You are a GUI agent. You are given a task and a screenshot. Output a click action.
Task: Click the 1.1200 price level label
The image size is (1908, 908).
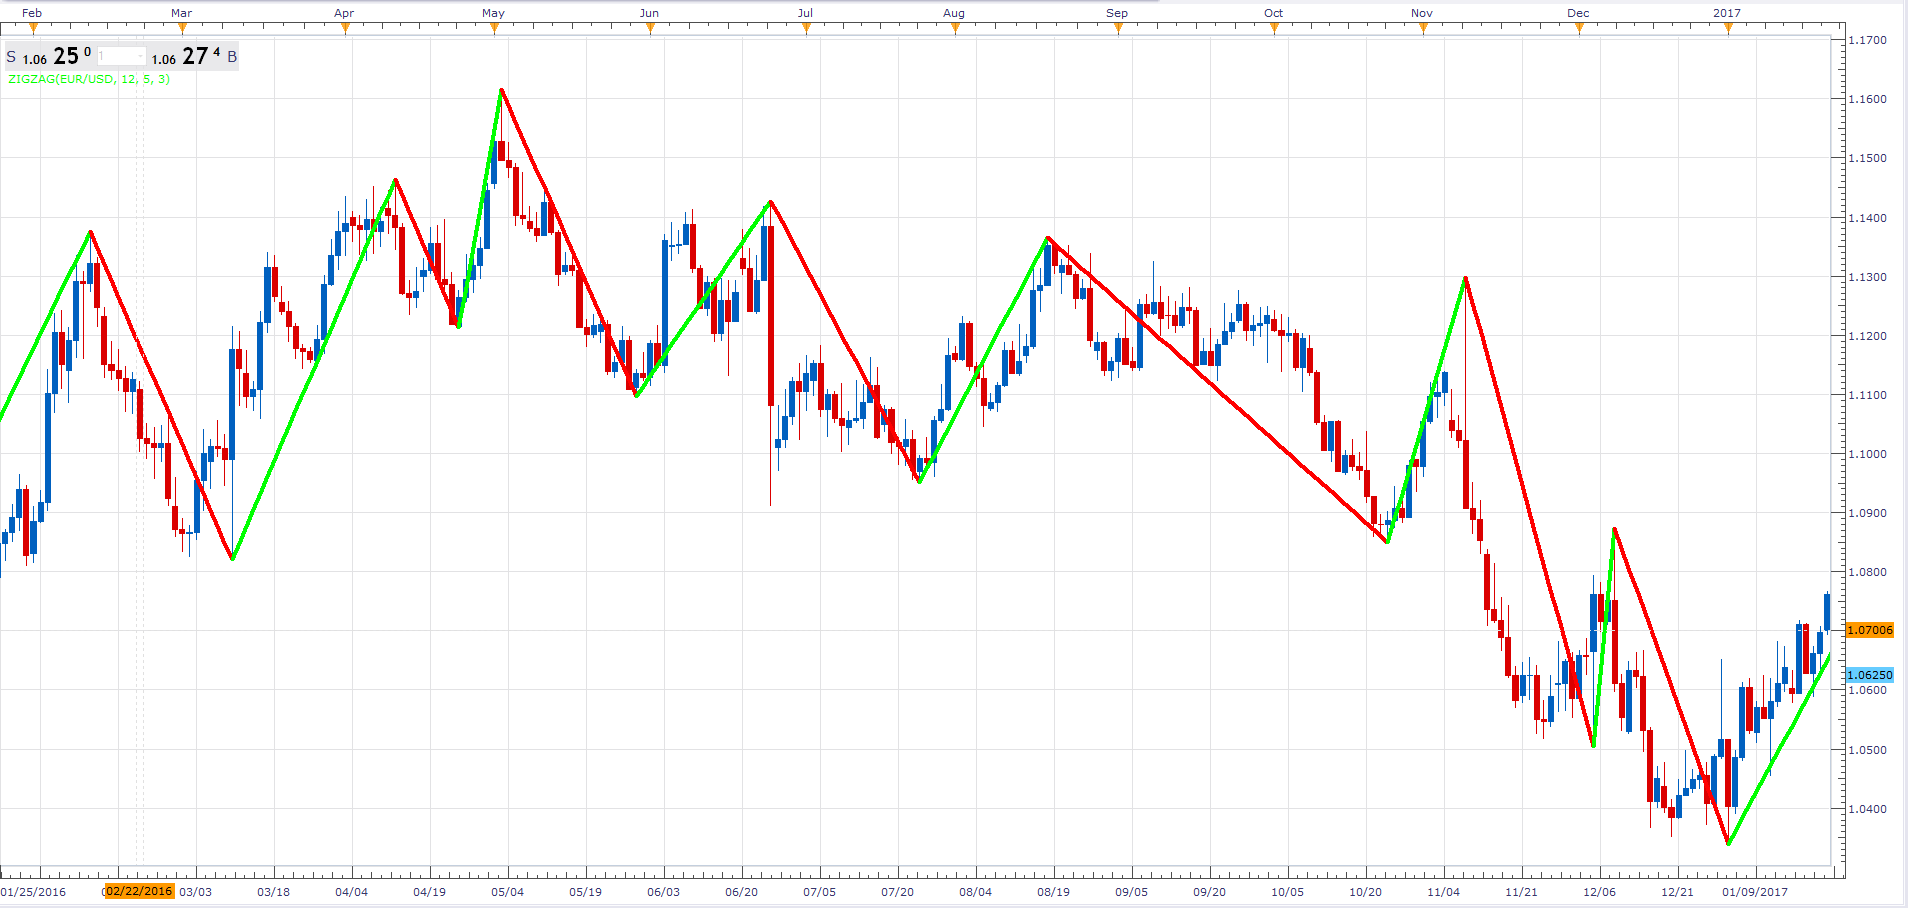click(x=1867, y=336)
